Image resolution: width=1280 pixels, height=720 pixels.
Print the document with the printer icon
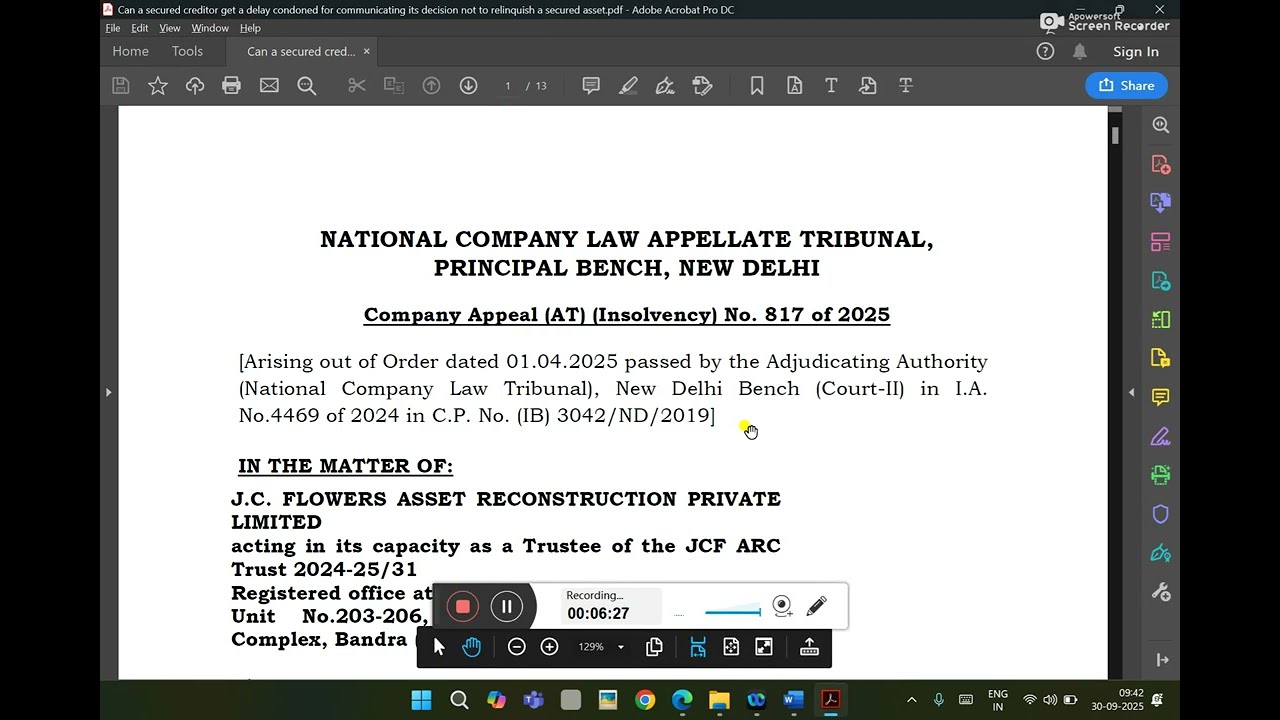pos(232,86)
